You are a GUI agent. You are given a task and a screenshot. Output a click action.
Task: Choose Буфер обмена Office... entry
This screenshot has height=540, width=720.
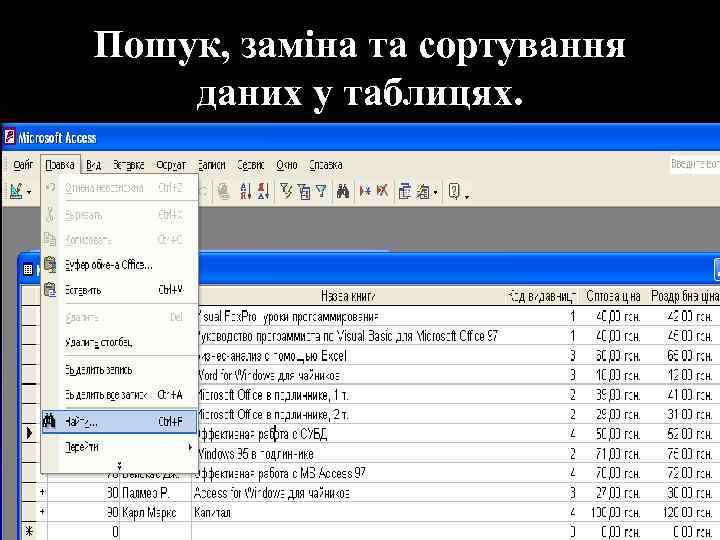tap(119, 265)
